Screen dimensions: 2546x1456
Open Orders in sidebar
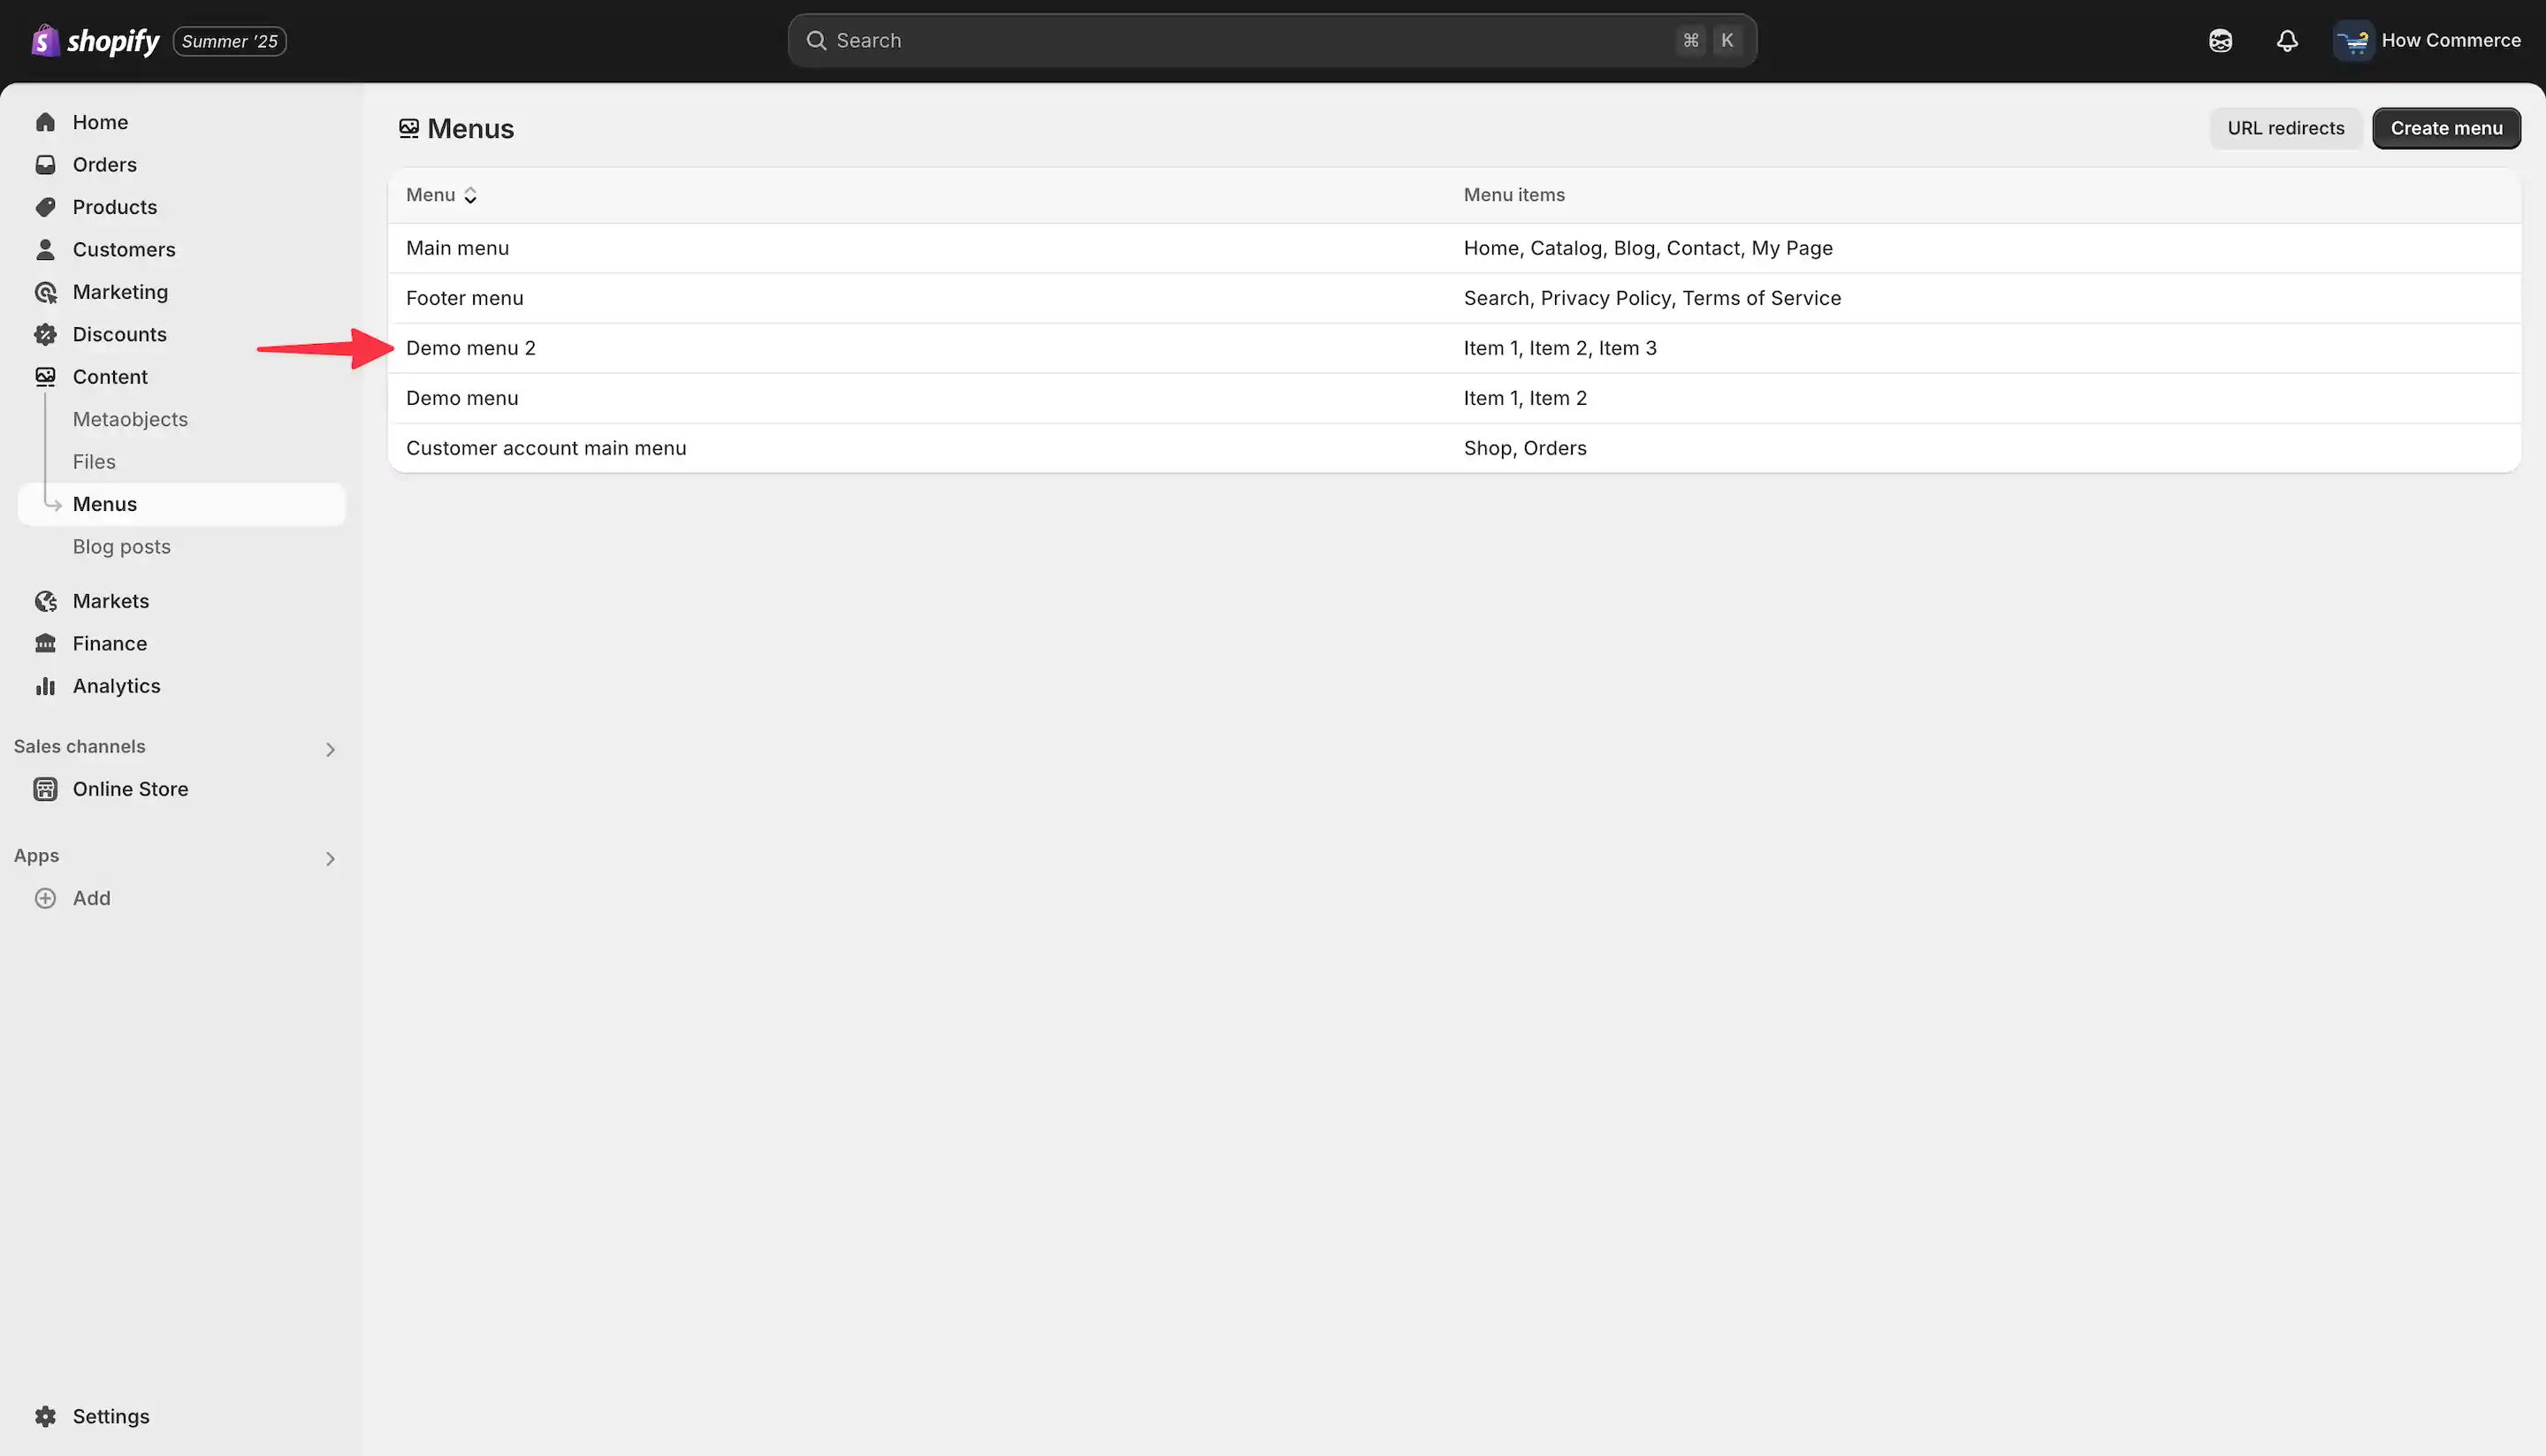182,164
